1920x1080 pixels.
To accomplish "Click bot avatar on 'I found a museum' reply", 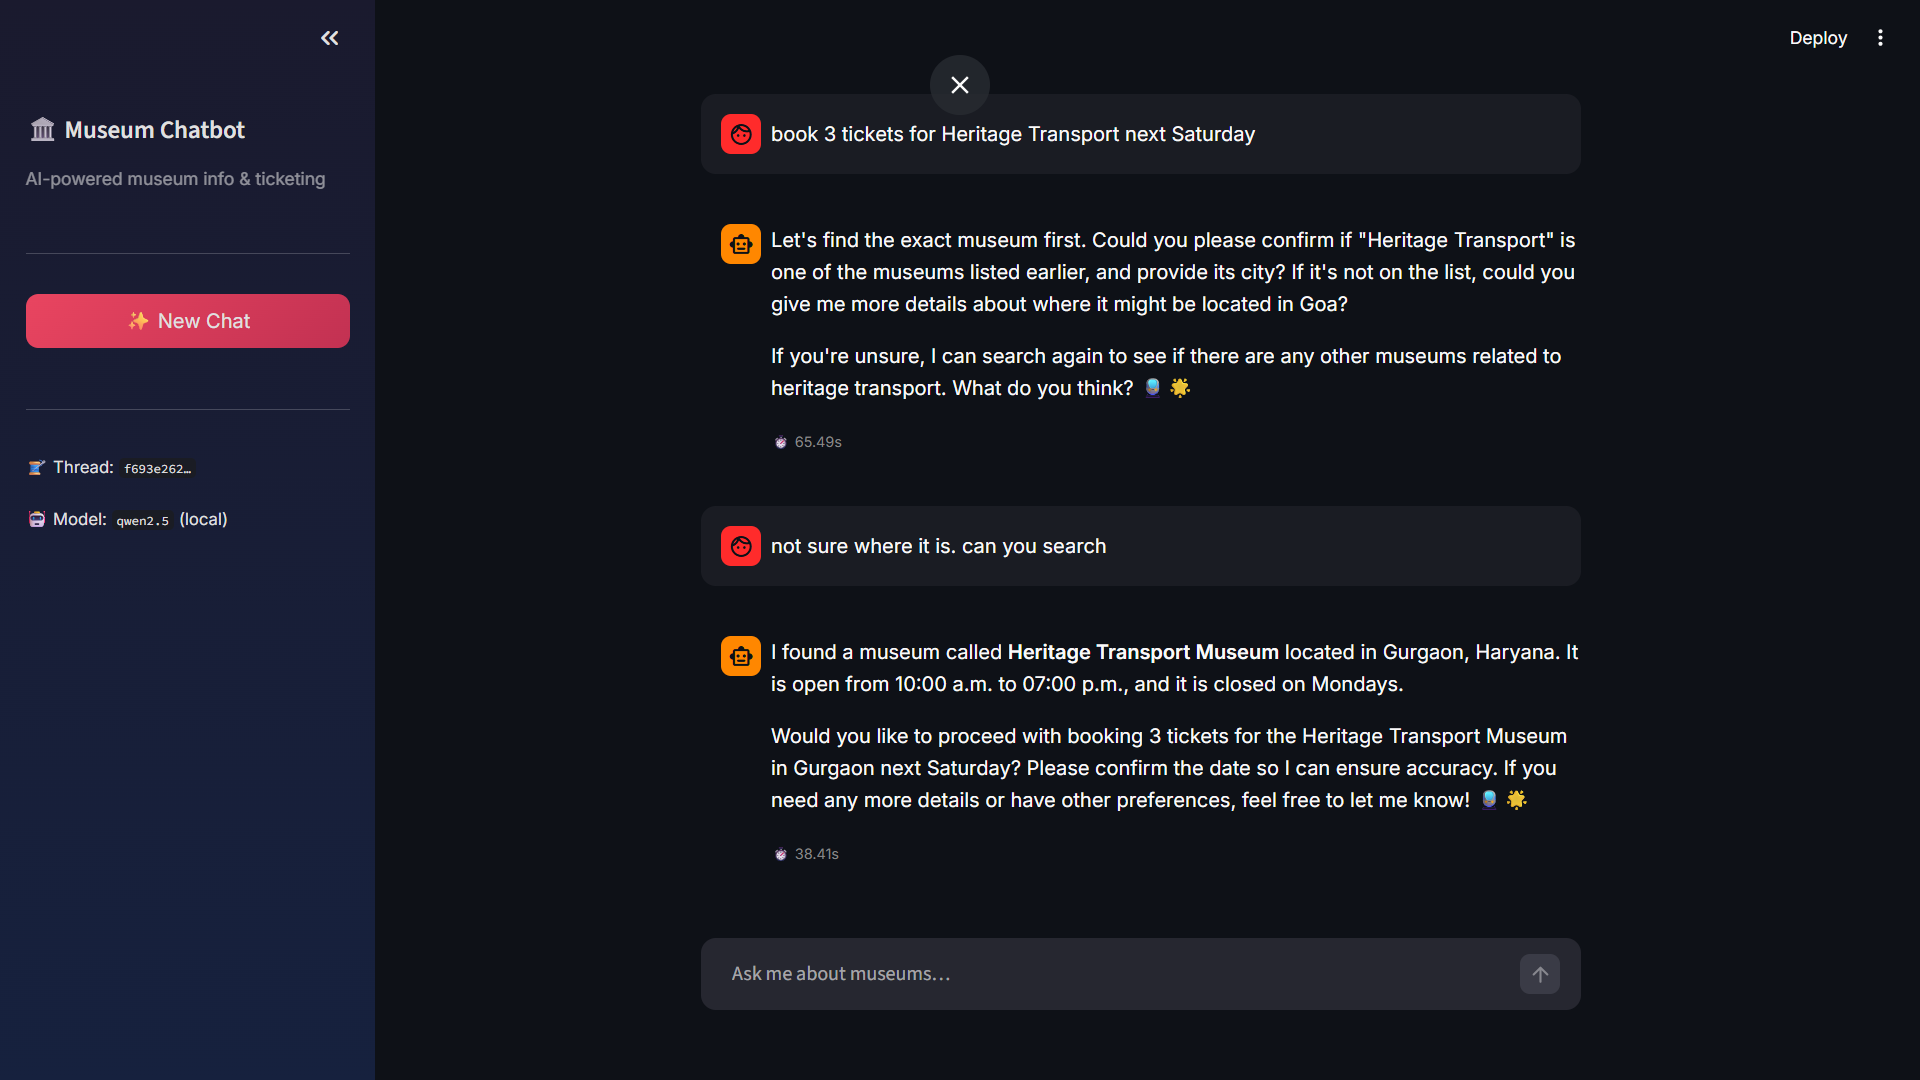I will click(x=741, y=656).
